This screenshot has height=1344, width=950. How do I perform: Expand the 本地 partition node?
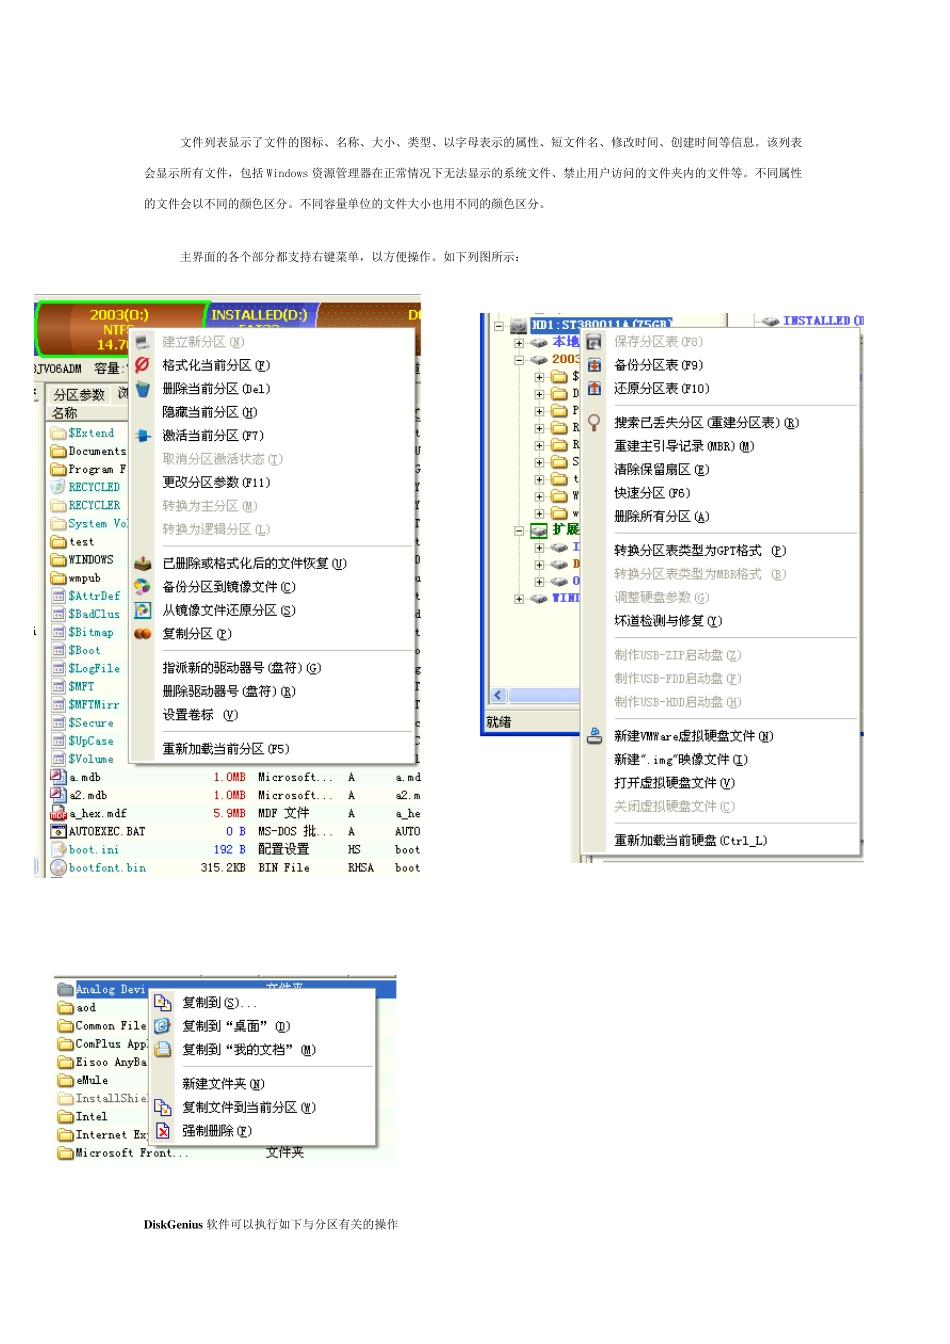coord(519,342)
